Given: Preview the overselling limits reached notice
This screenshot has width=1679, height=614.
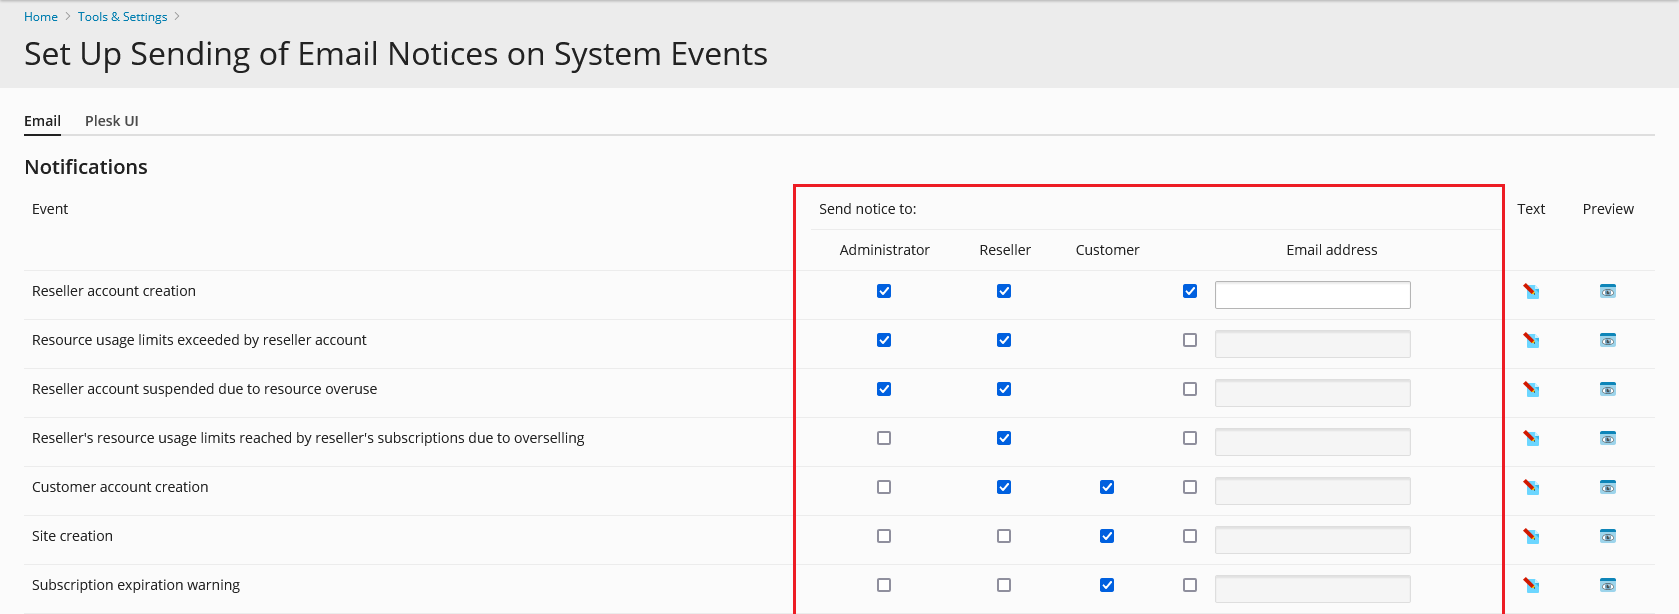Looking at the screenshot, I should coord(1607,438).
